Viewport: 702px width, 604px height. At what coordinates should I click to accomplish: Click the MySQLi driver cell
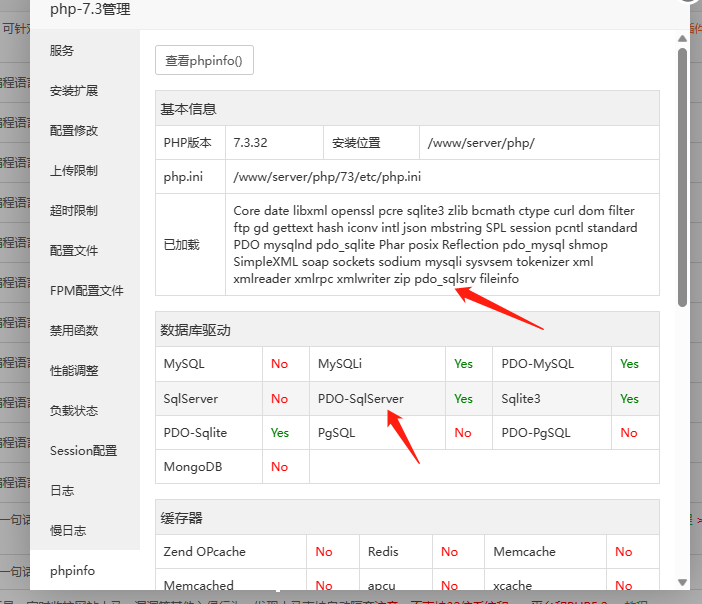click(x=377, y=364)
